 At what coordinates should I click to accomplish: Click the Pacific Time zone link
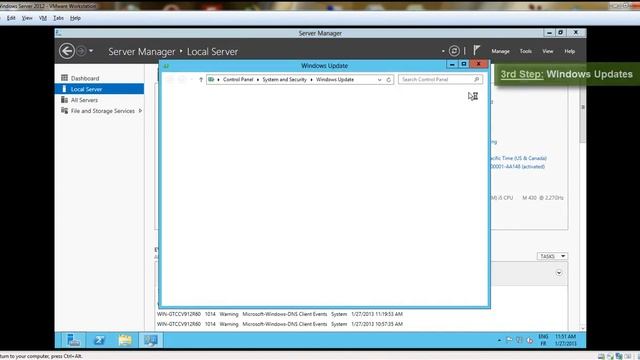coord(518,158)
